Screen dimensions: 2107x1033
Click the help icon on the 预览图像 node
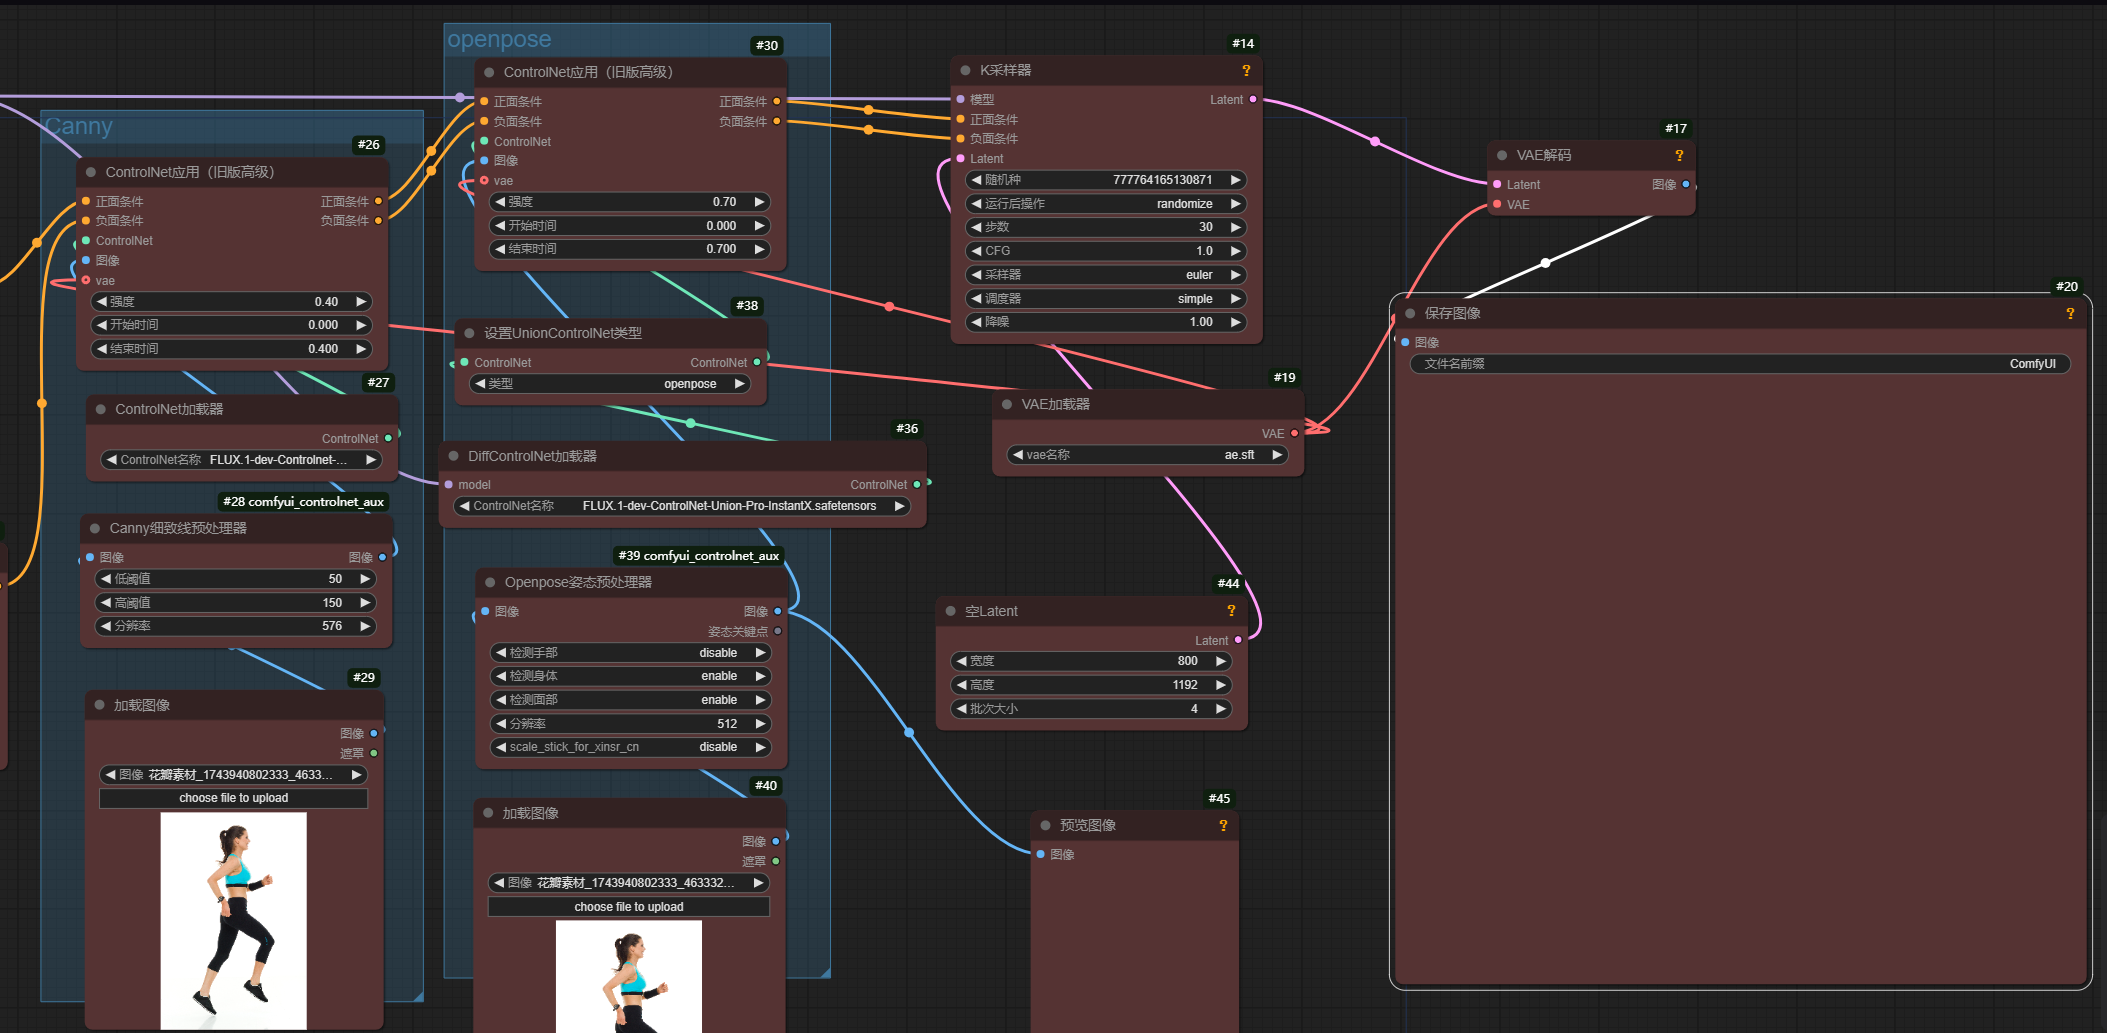(x=1222, y=825)
